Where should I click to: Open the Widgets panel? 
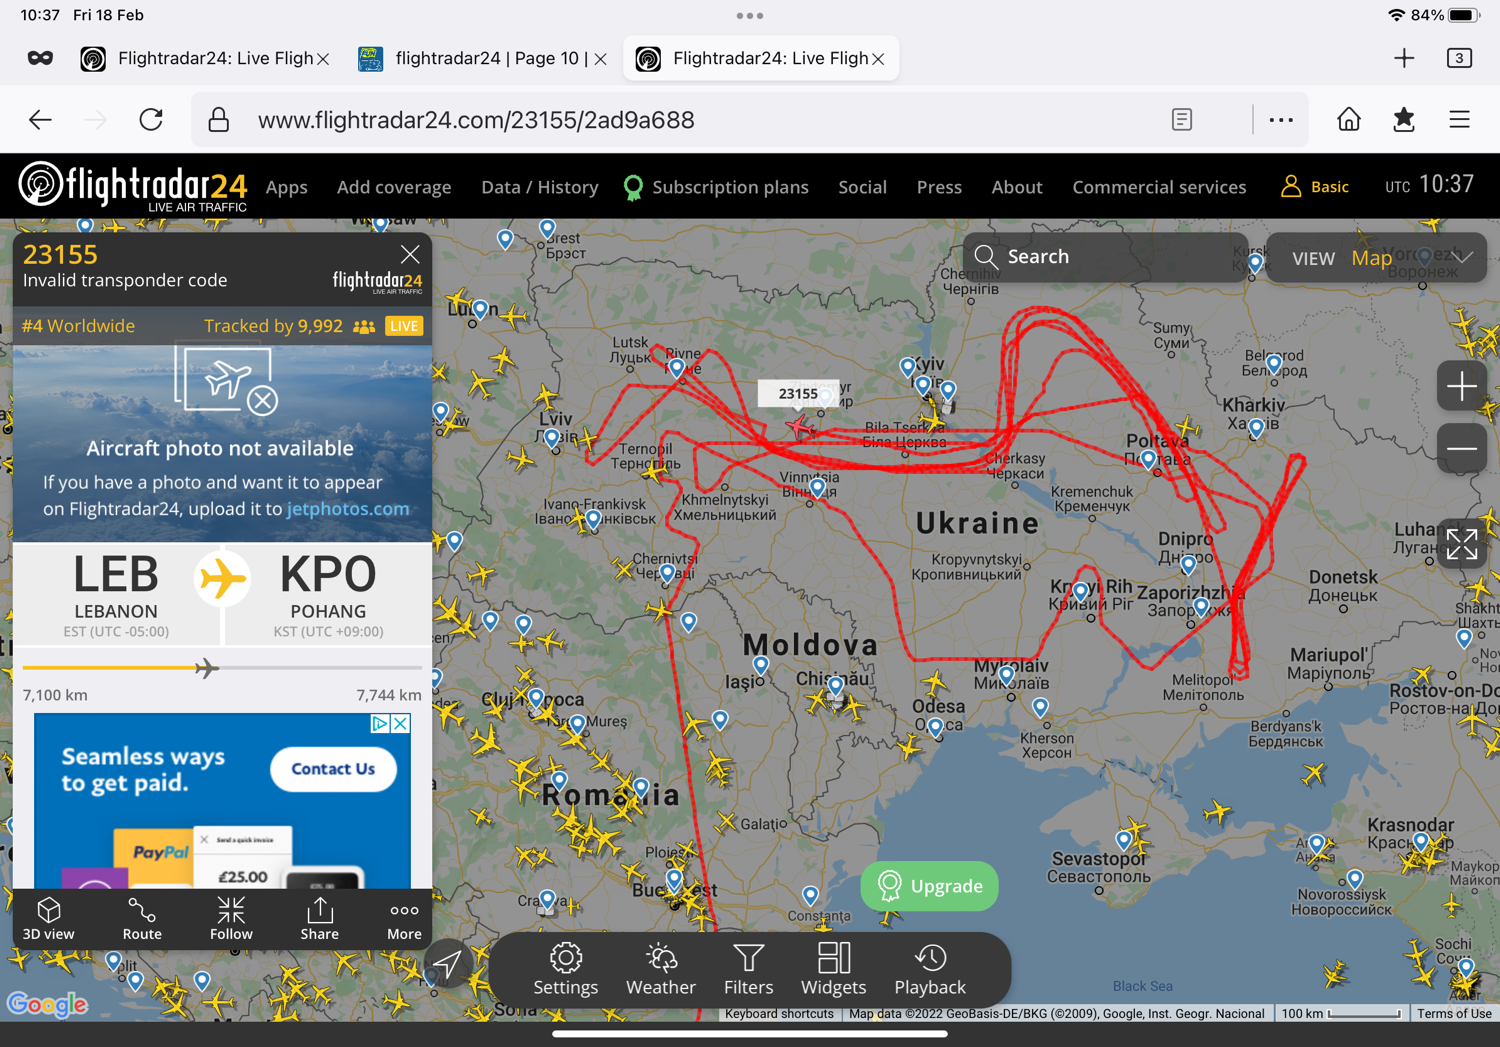[x=833, y=969]
